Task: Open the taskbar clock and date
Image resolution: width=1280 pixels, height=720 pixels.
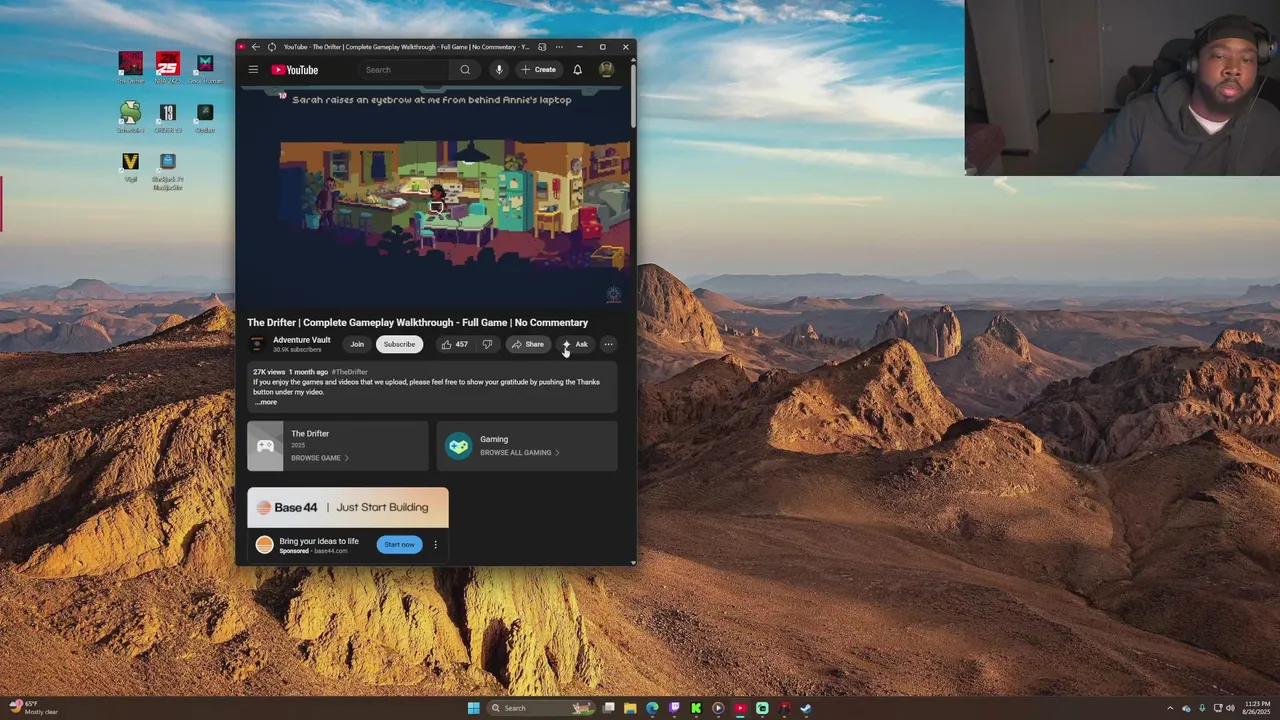Action: [x=1258, y=708]
